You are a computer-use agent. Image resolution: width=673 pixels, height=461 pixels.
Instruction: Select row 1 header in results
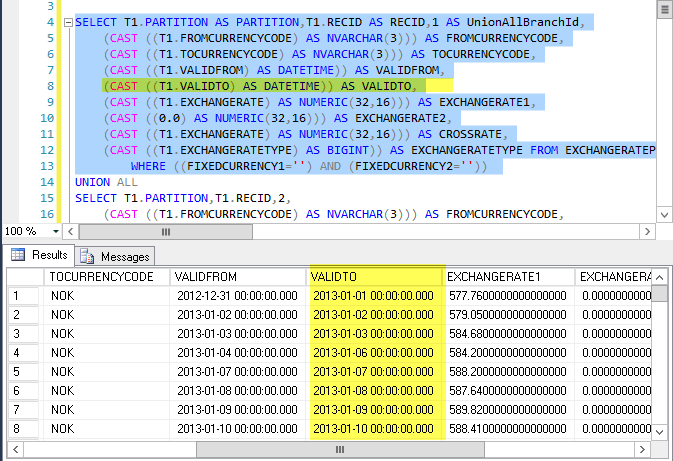pyautogui.click(x=24, y=296)
